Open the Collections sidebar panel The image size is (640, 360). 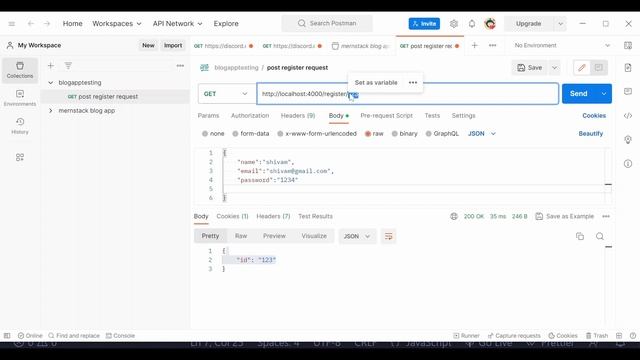20,70
